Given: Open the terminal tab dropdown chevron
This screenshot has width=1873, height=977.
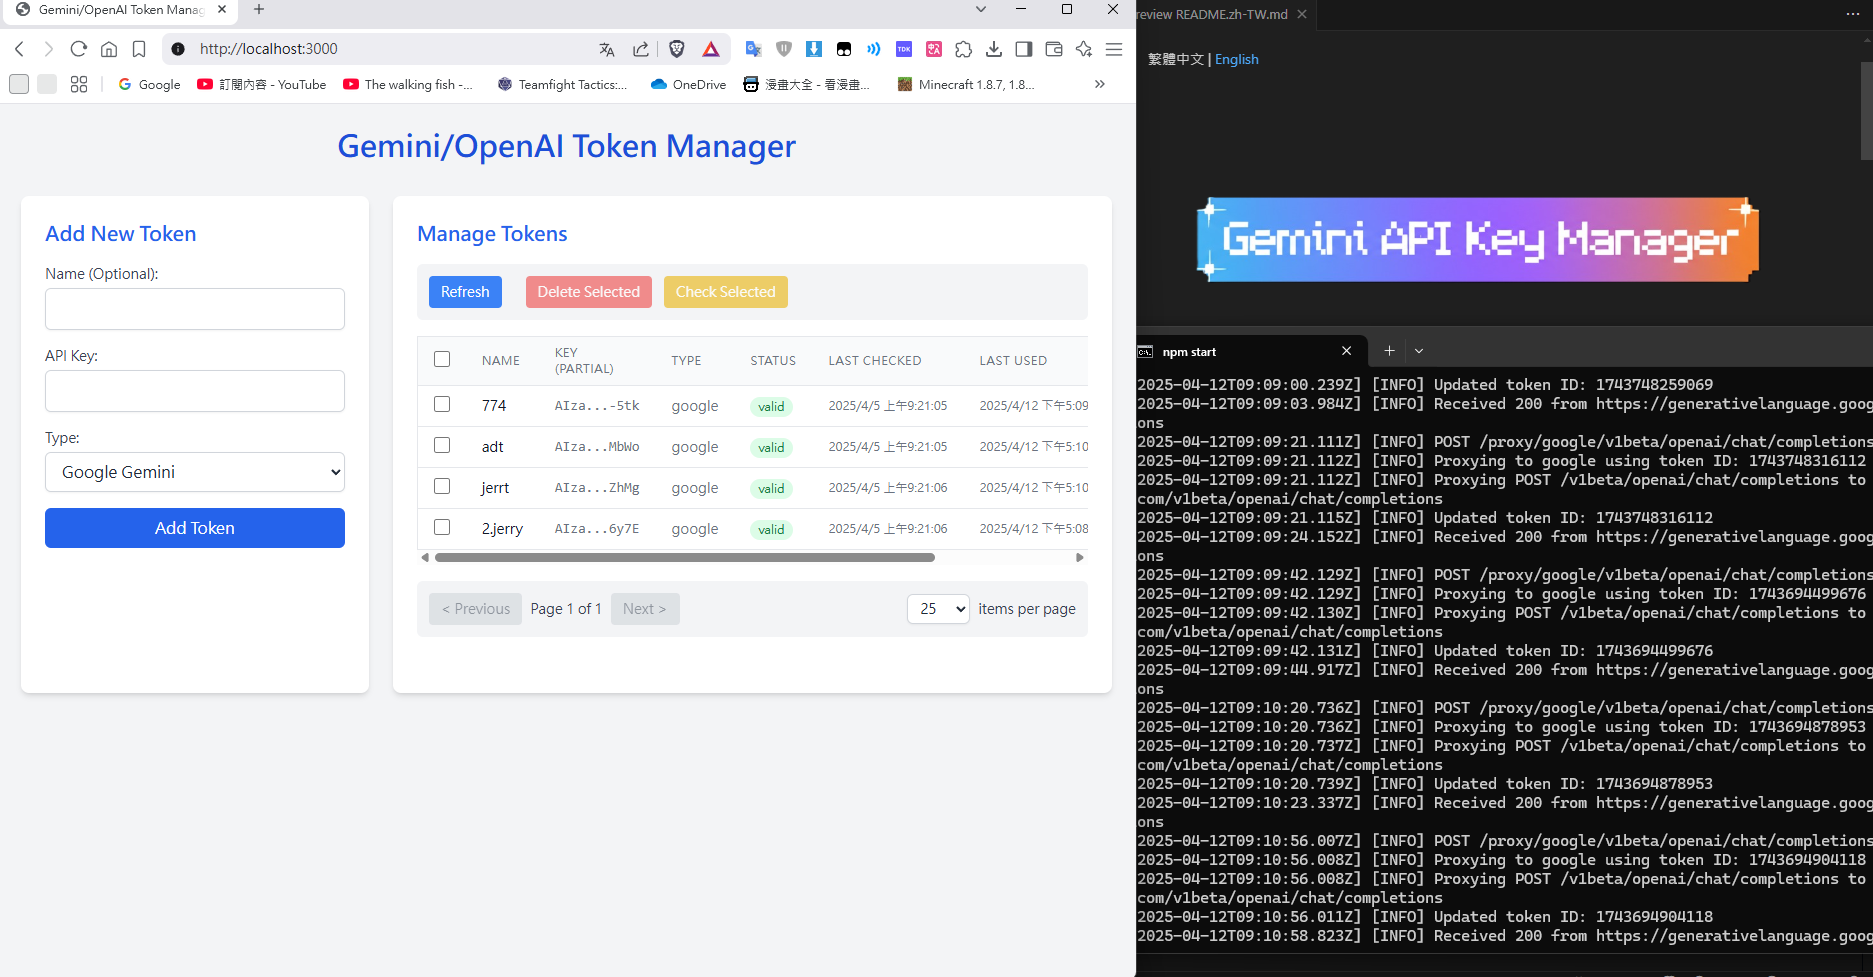Looking at the screenshot, I should (x=1419, y=351).
